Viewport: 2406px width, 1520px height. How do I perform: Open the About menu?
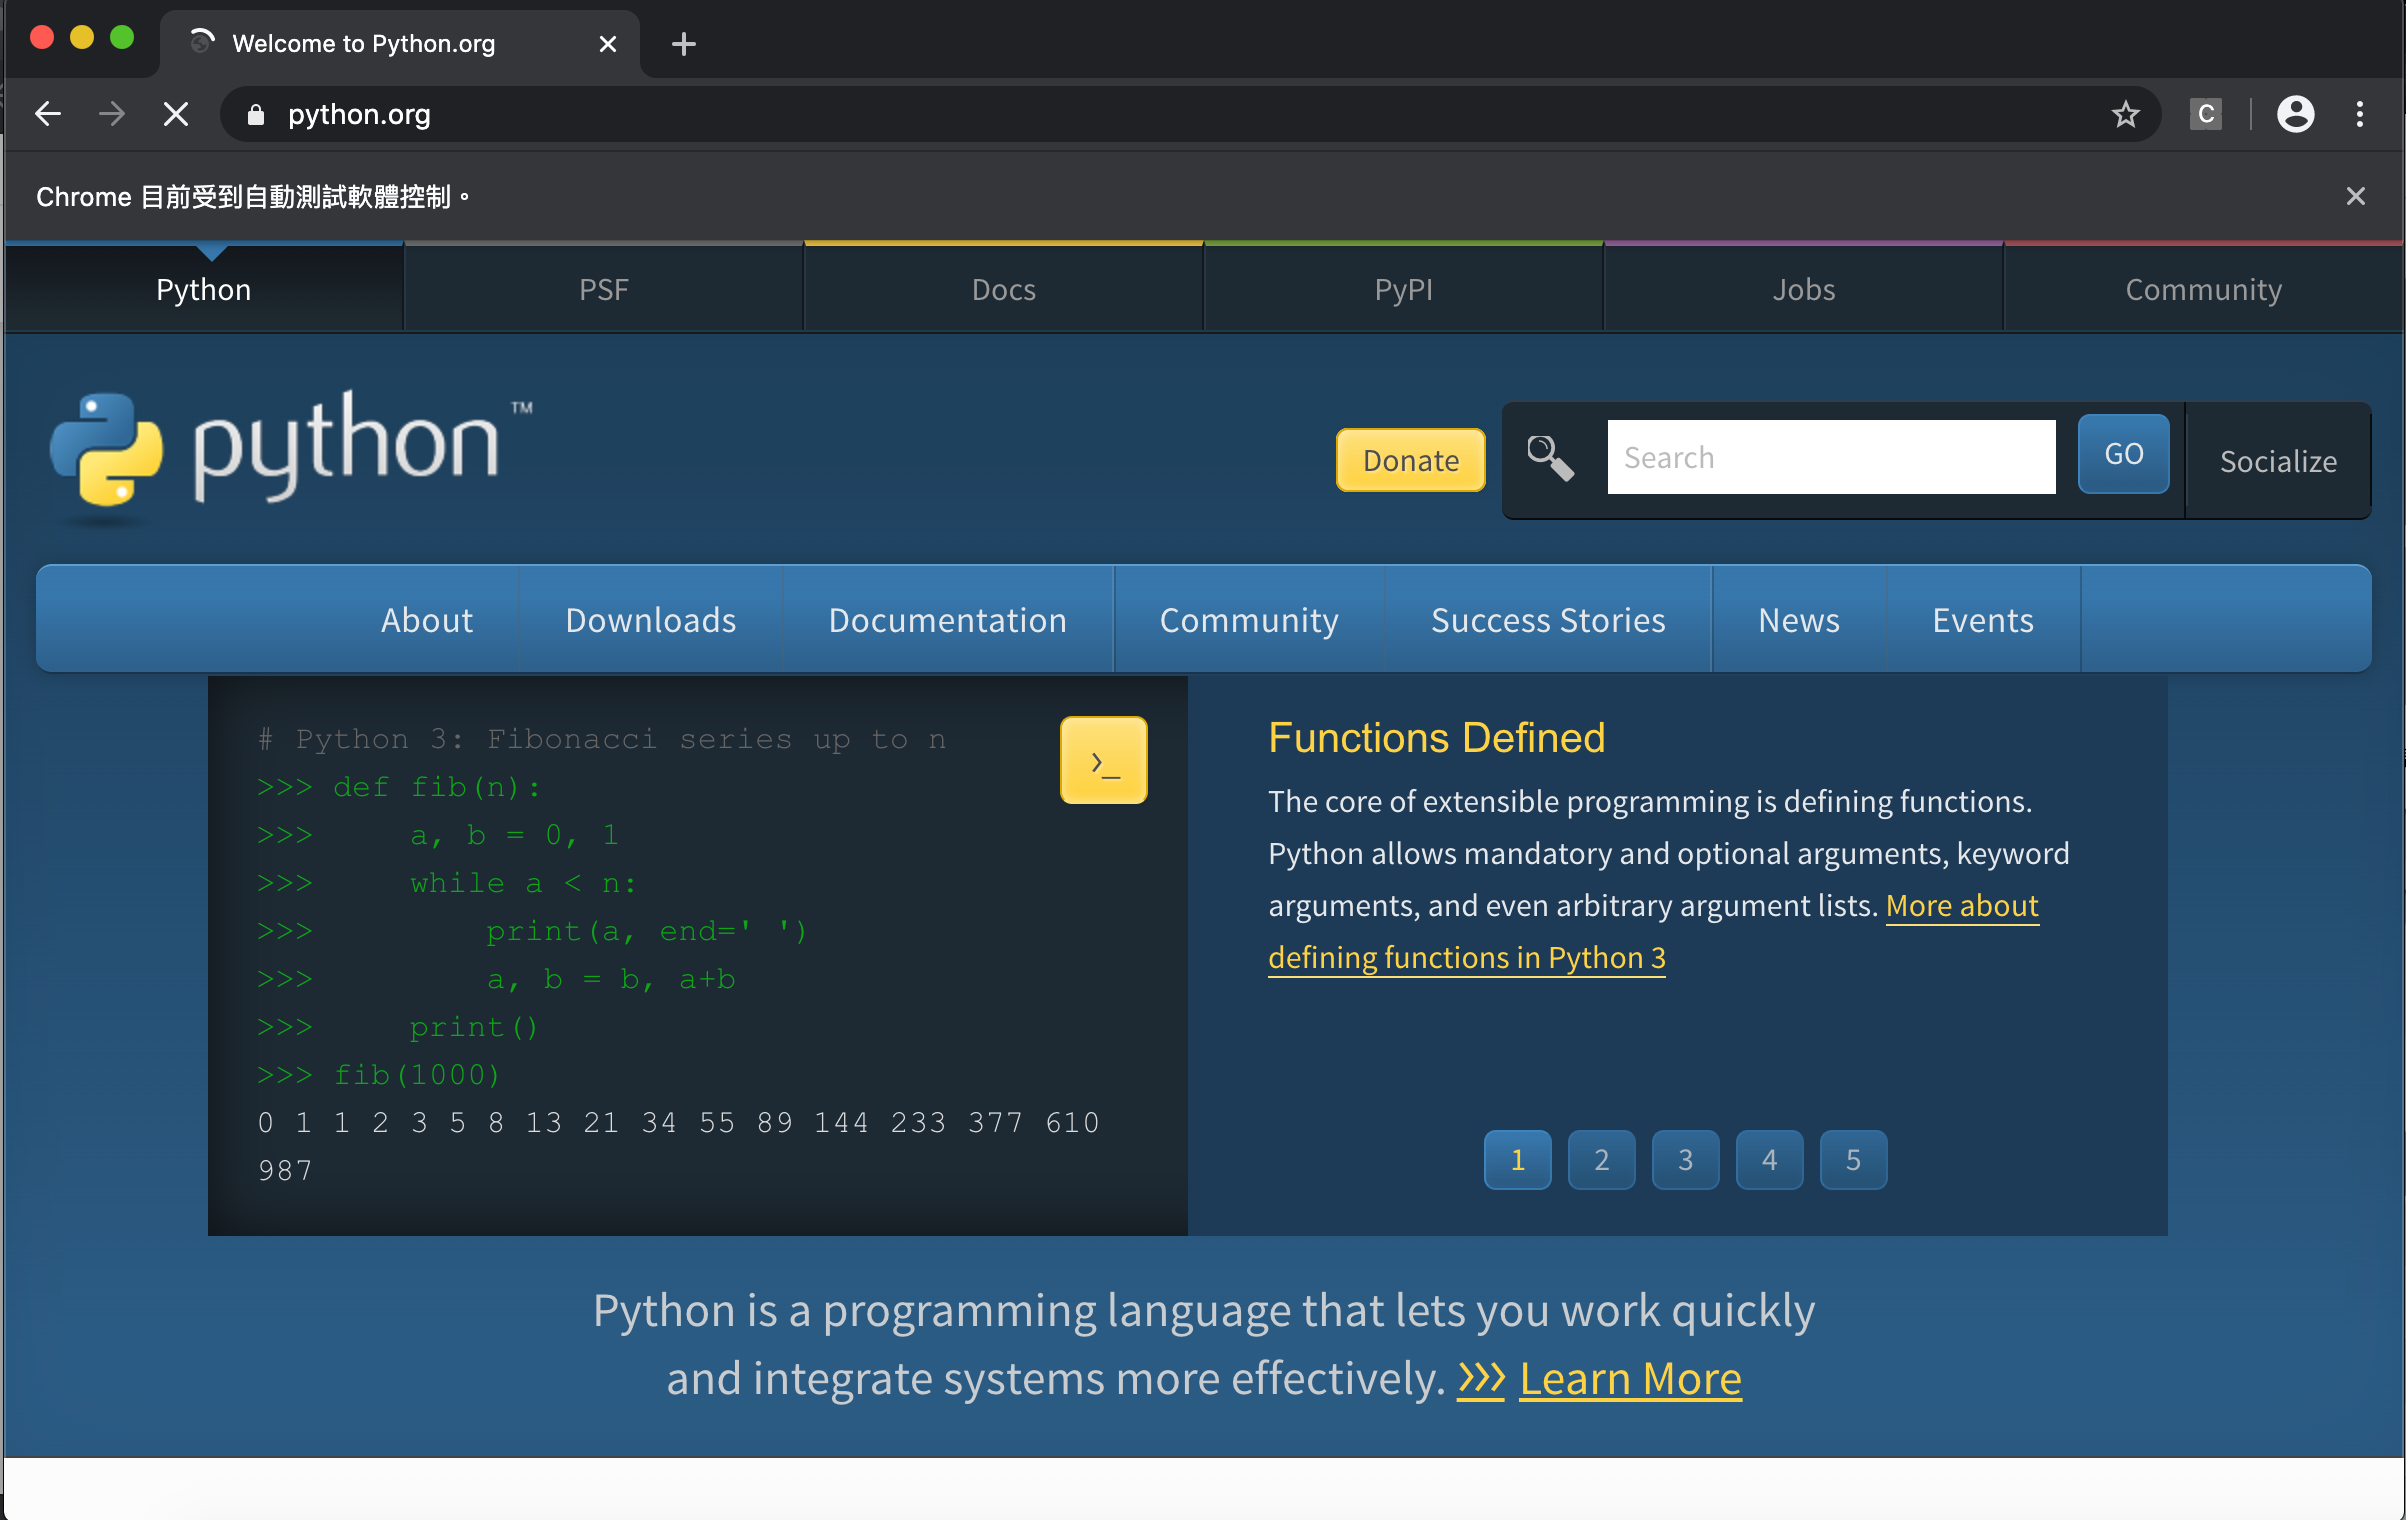[427, 620]
